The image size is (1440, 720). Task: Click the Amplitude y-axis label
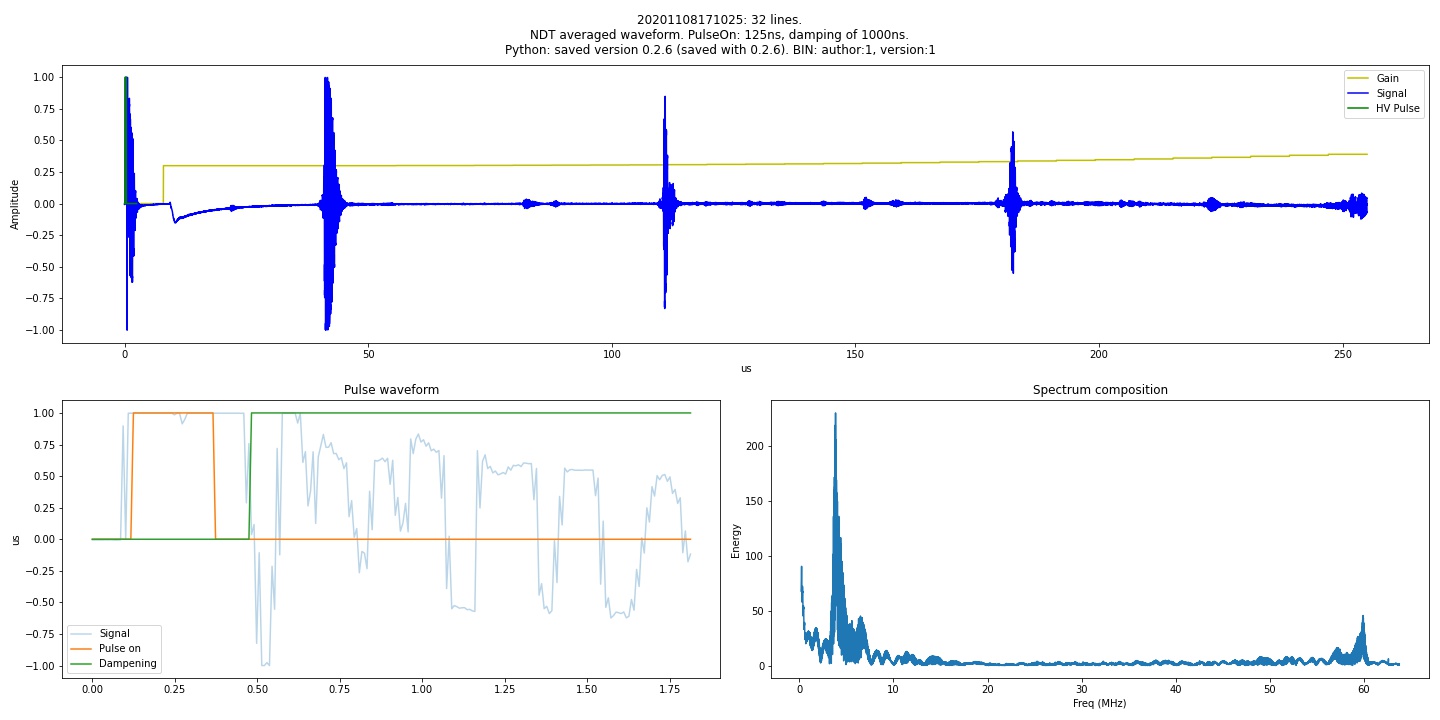(x=15, y=204)
